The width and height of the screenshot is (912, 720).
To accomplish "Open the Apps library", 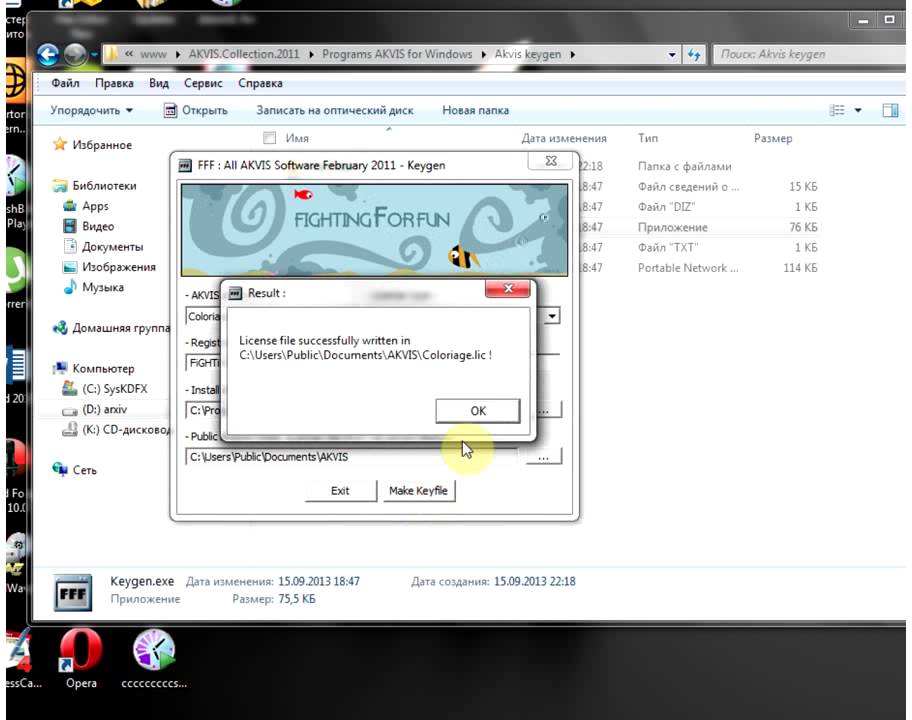I will click(95, 206).
